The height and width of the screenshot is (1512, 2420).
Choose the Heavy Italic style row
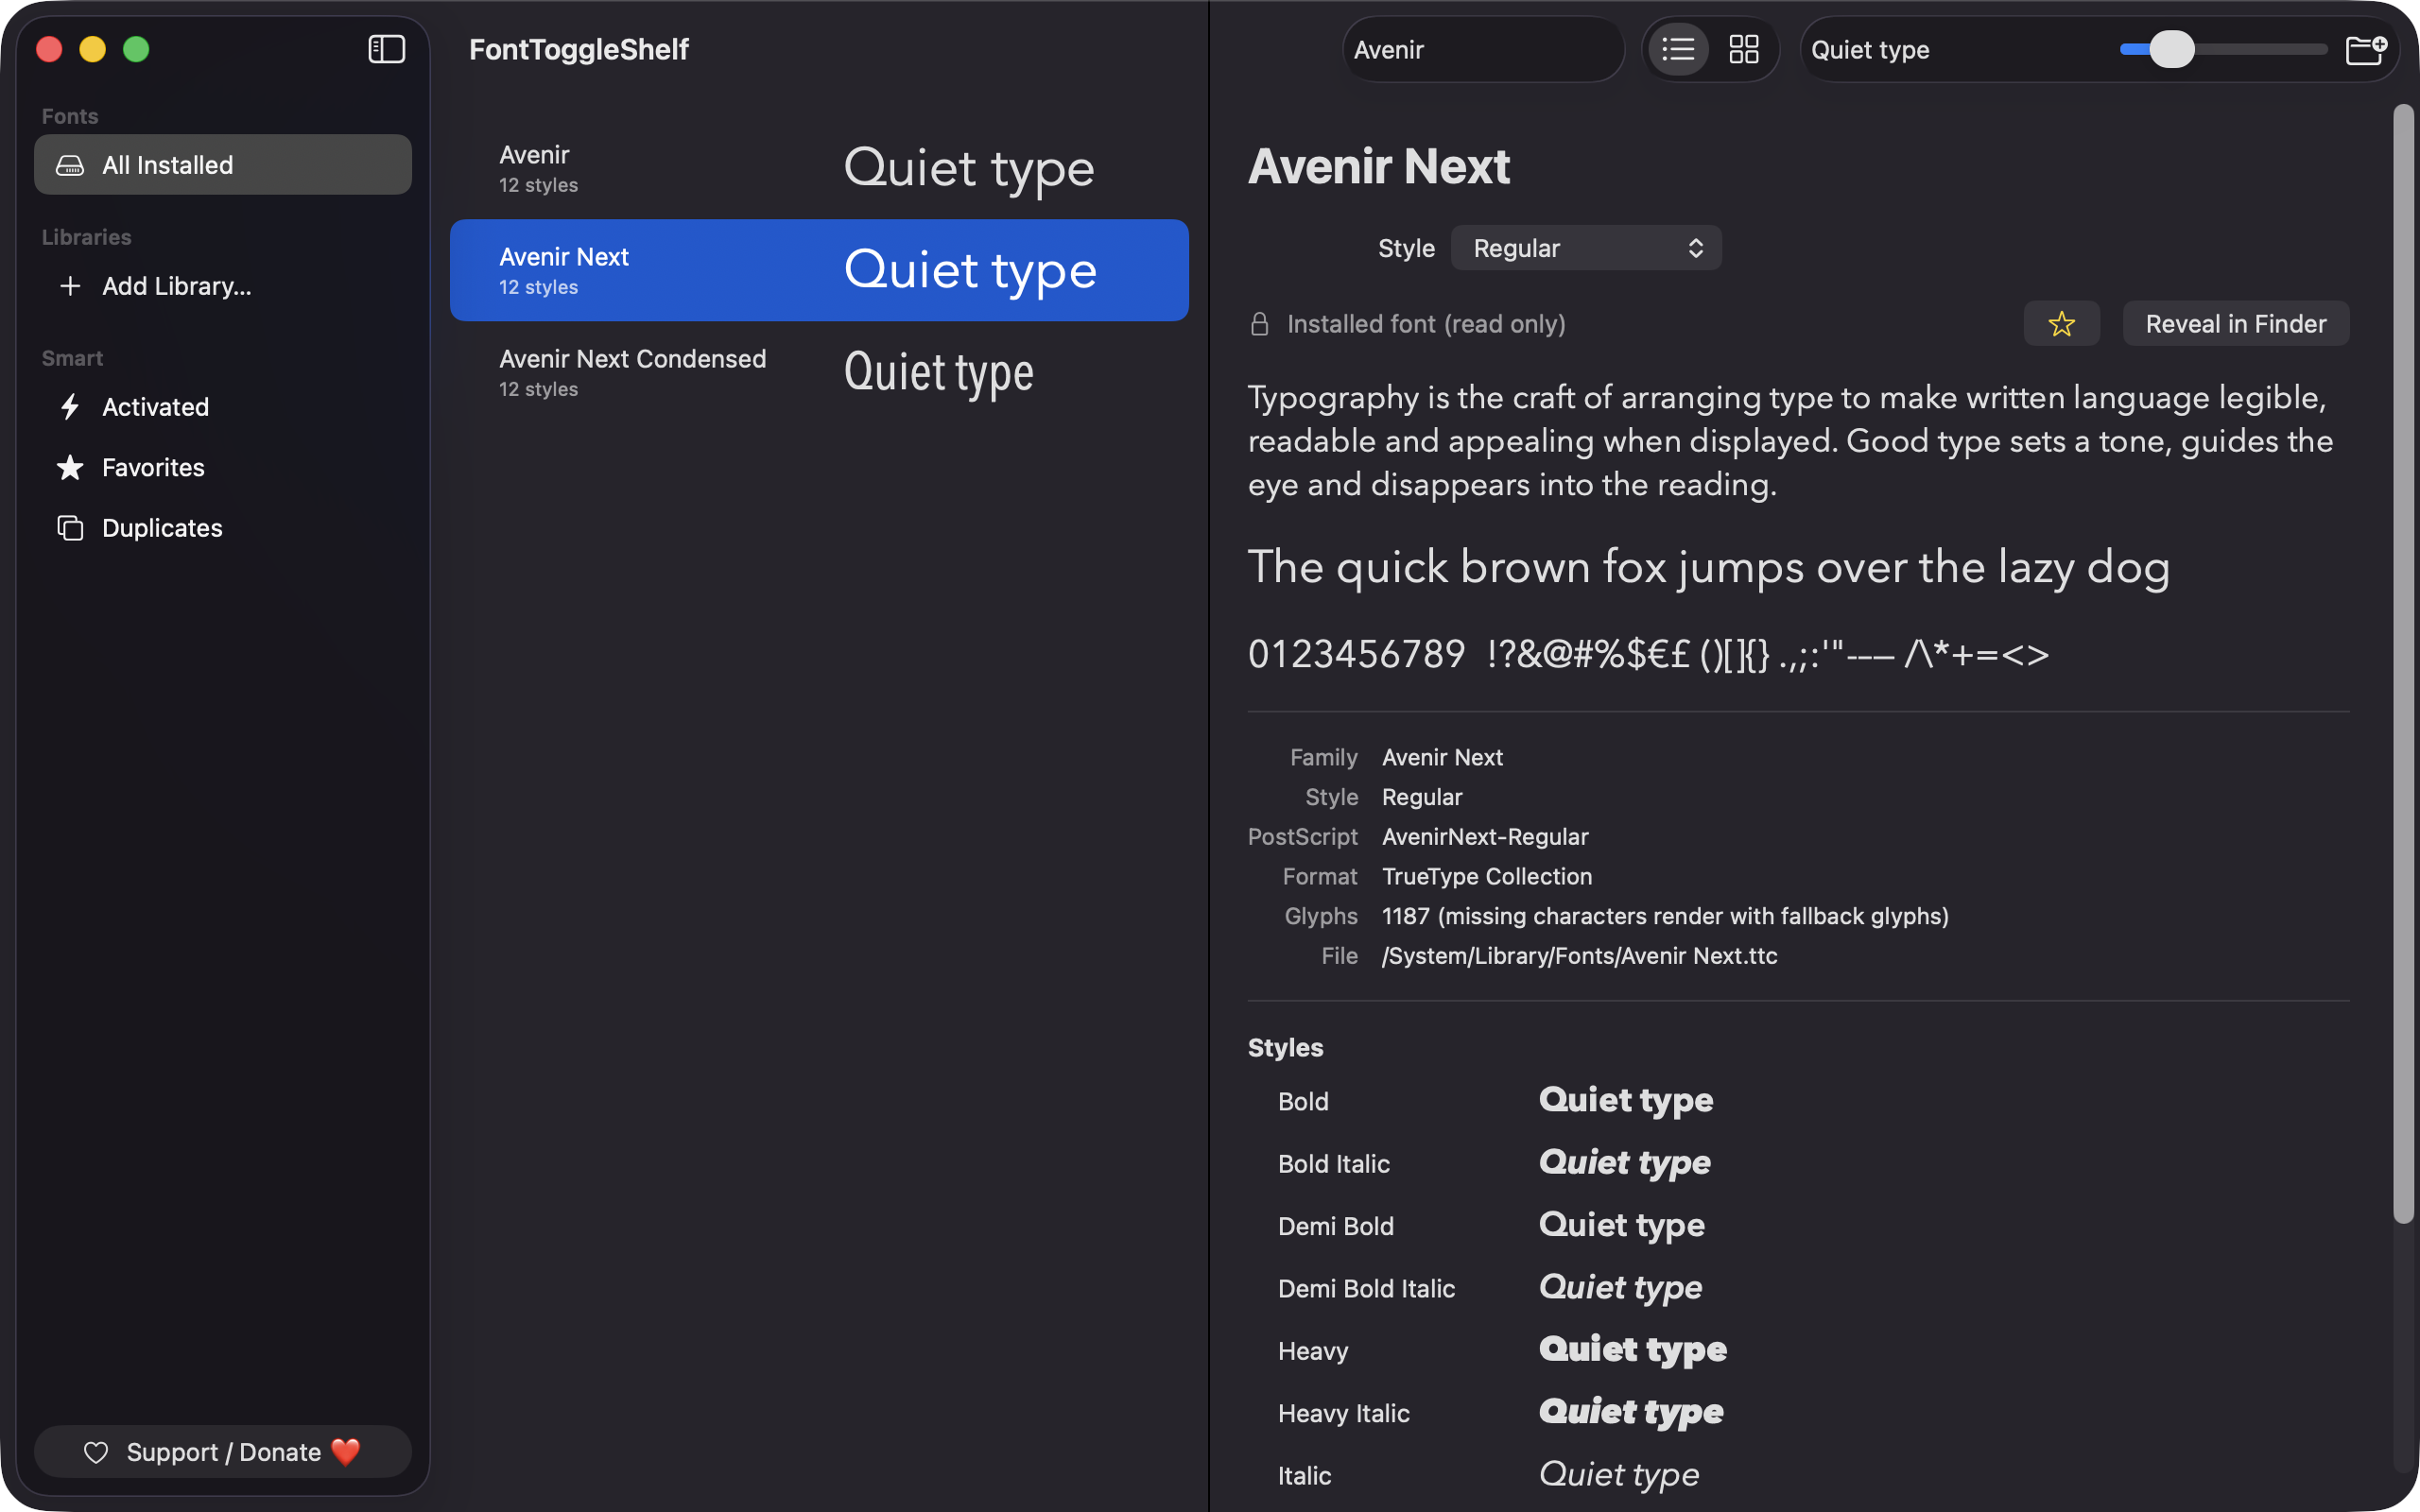[1798, 1413]
